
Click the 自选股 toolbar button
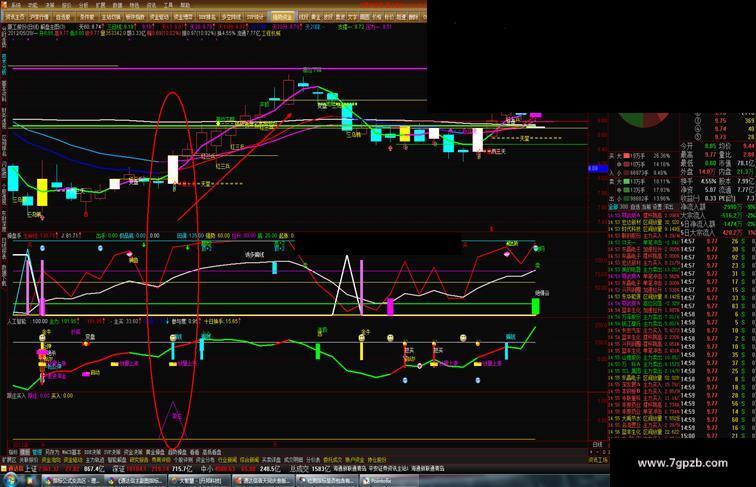pos(63,17)
